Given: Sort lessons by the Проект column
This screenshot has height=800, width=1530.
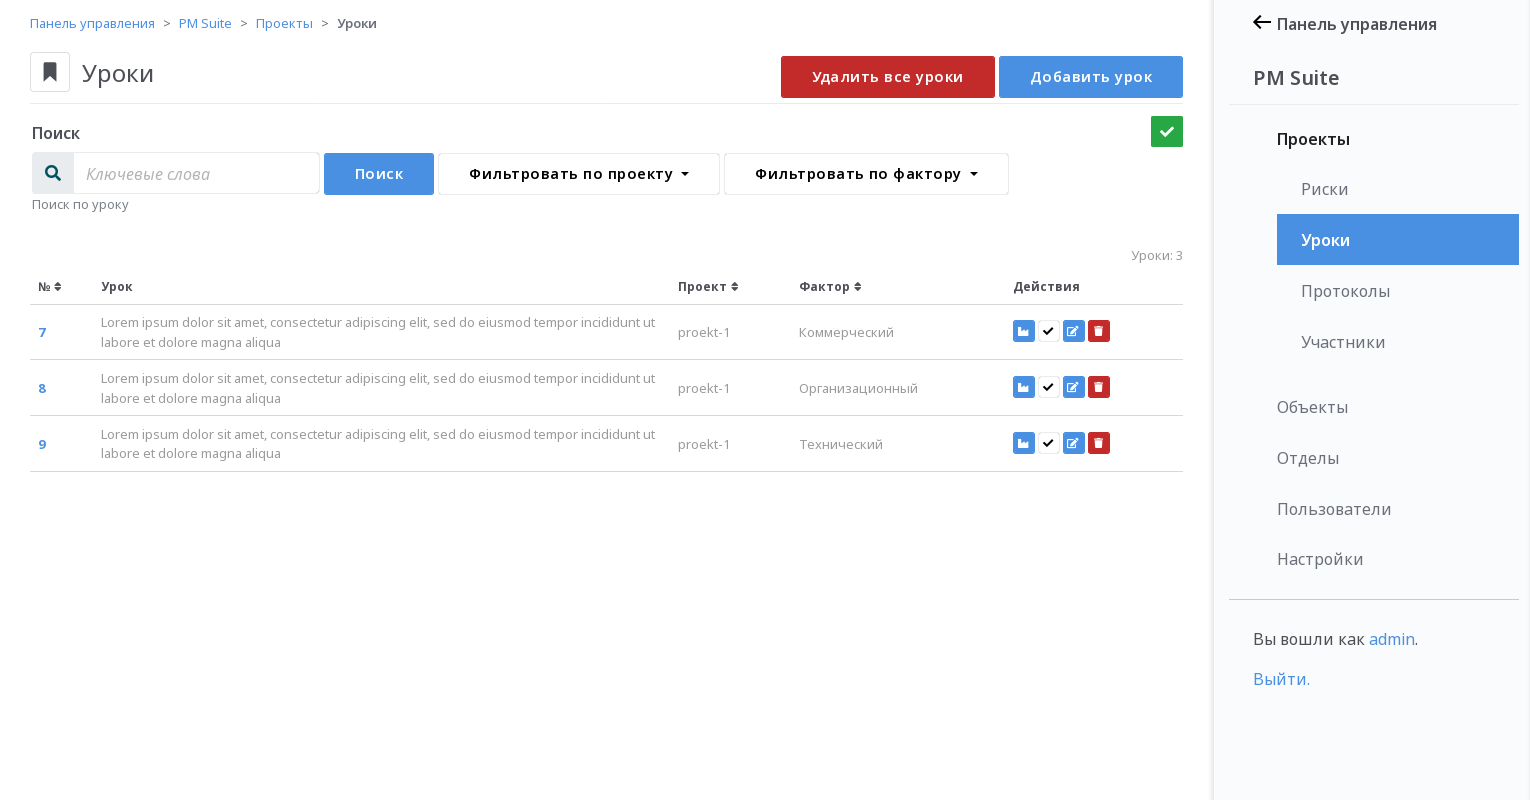Looking at the screenshot, I should click(708, 287).
